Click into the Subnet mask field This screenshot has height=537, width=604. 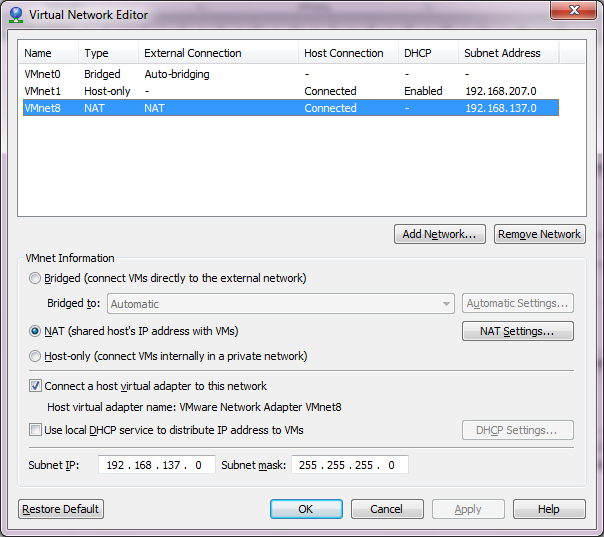point(350,465)
